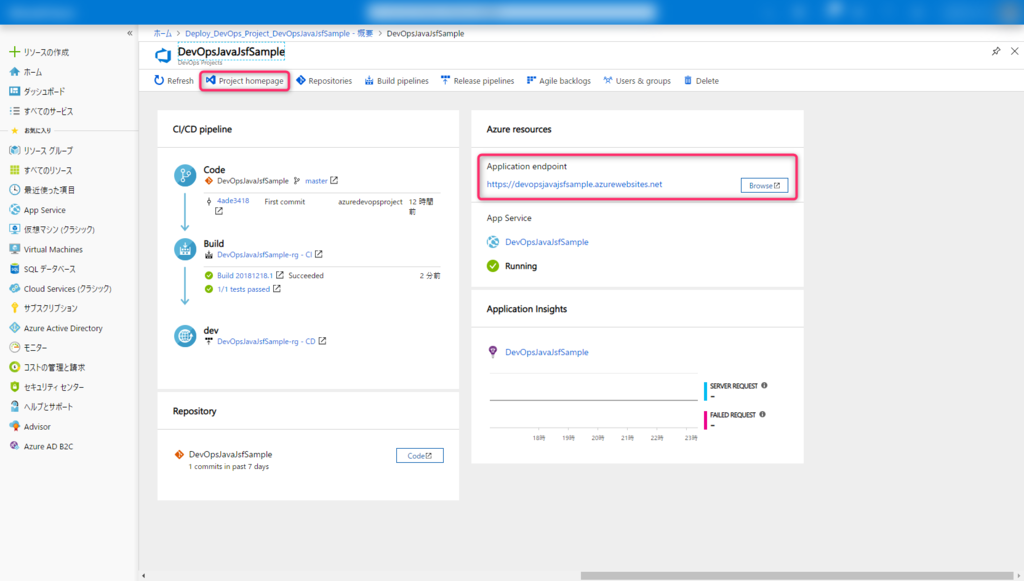Go to Deploy_DevOps_Project breadcrumb link

(x=279, y=33)
